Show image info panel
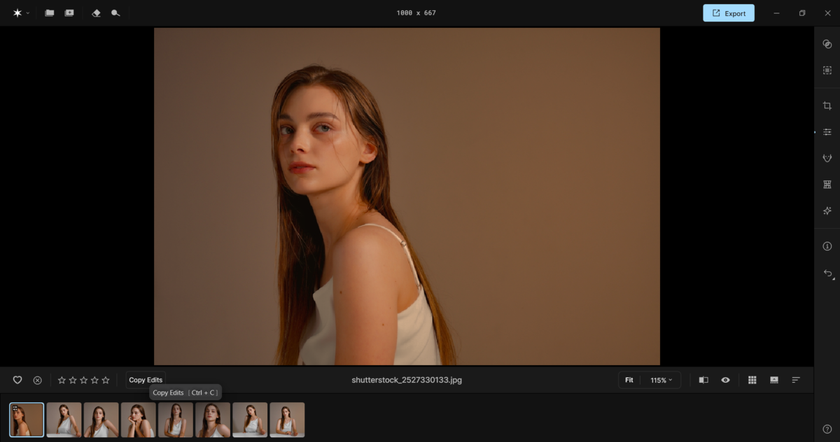The height and width of the screenshot is (442, 840). pos(827,246)
